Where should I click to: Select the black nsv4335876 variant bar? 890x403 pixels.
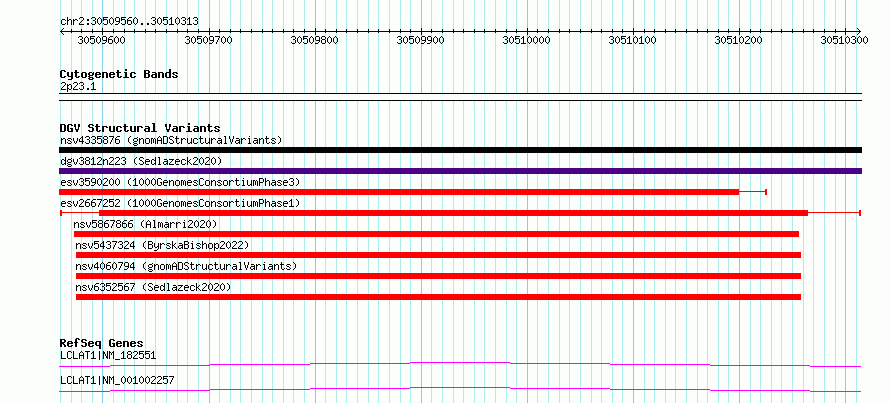[460, 150]
